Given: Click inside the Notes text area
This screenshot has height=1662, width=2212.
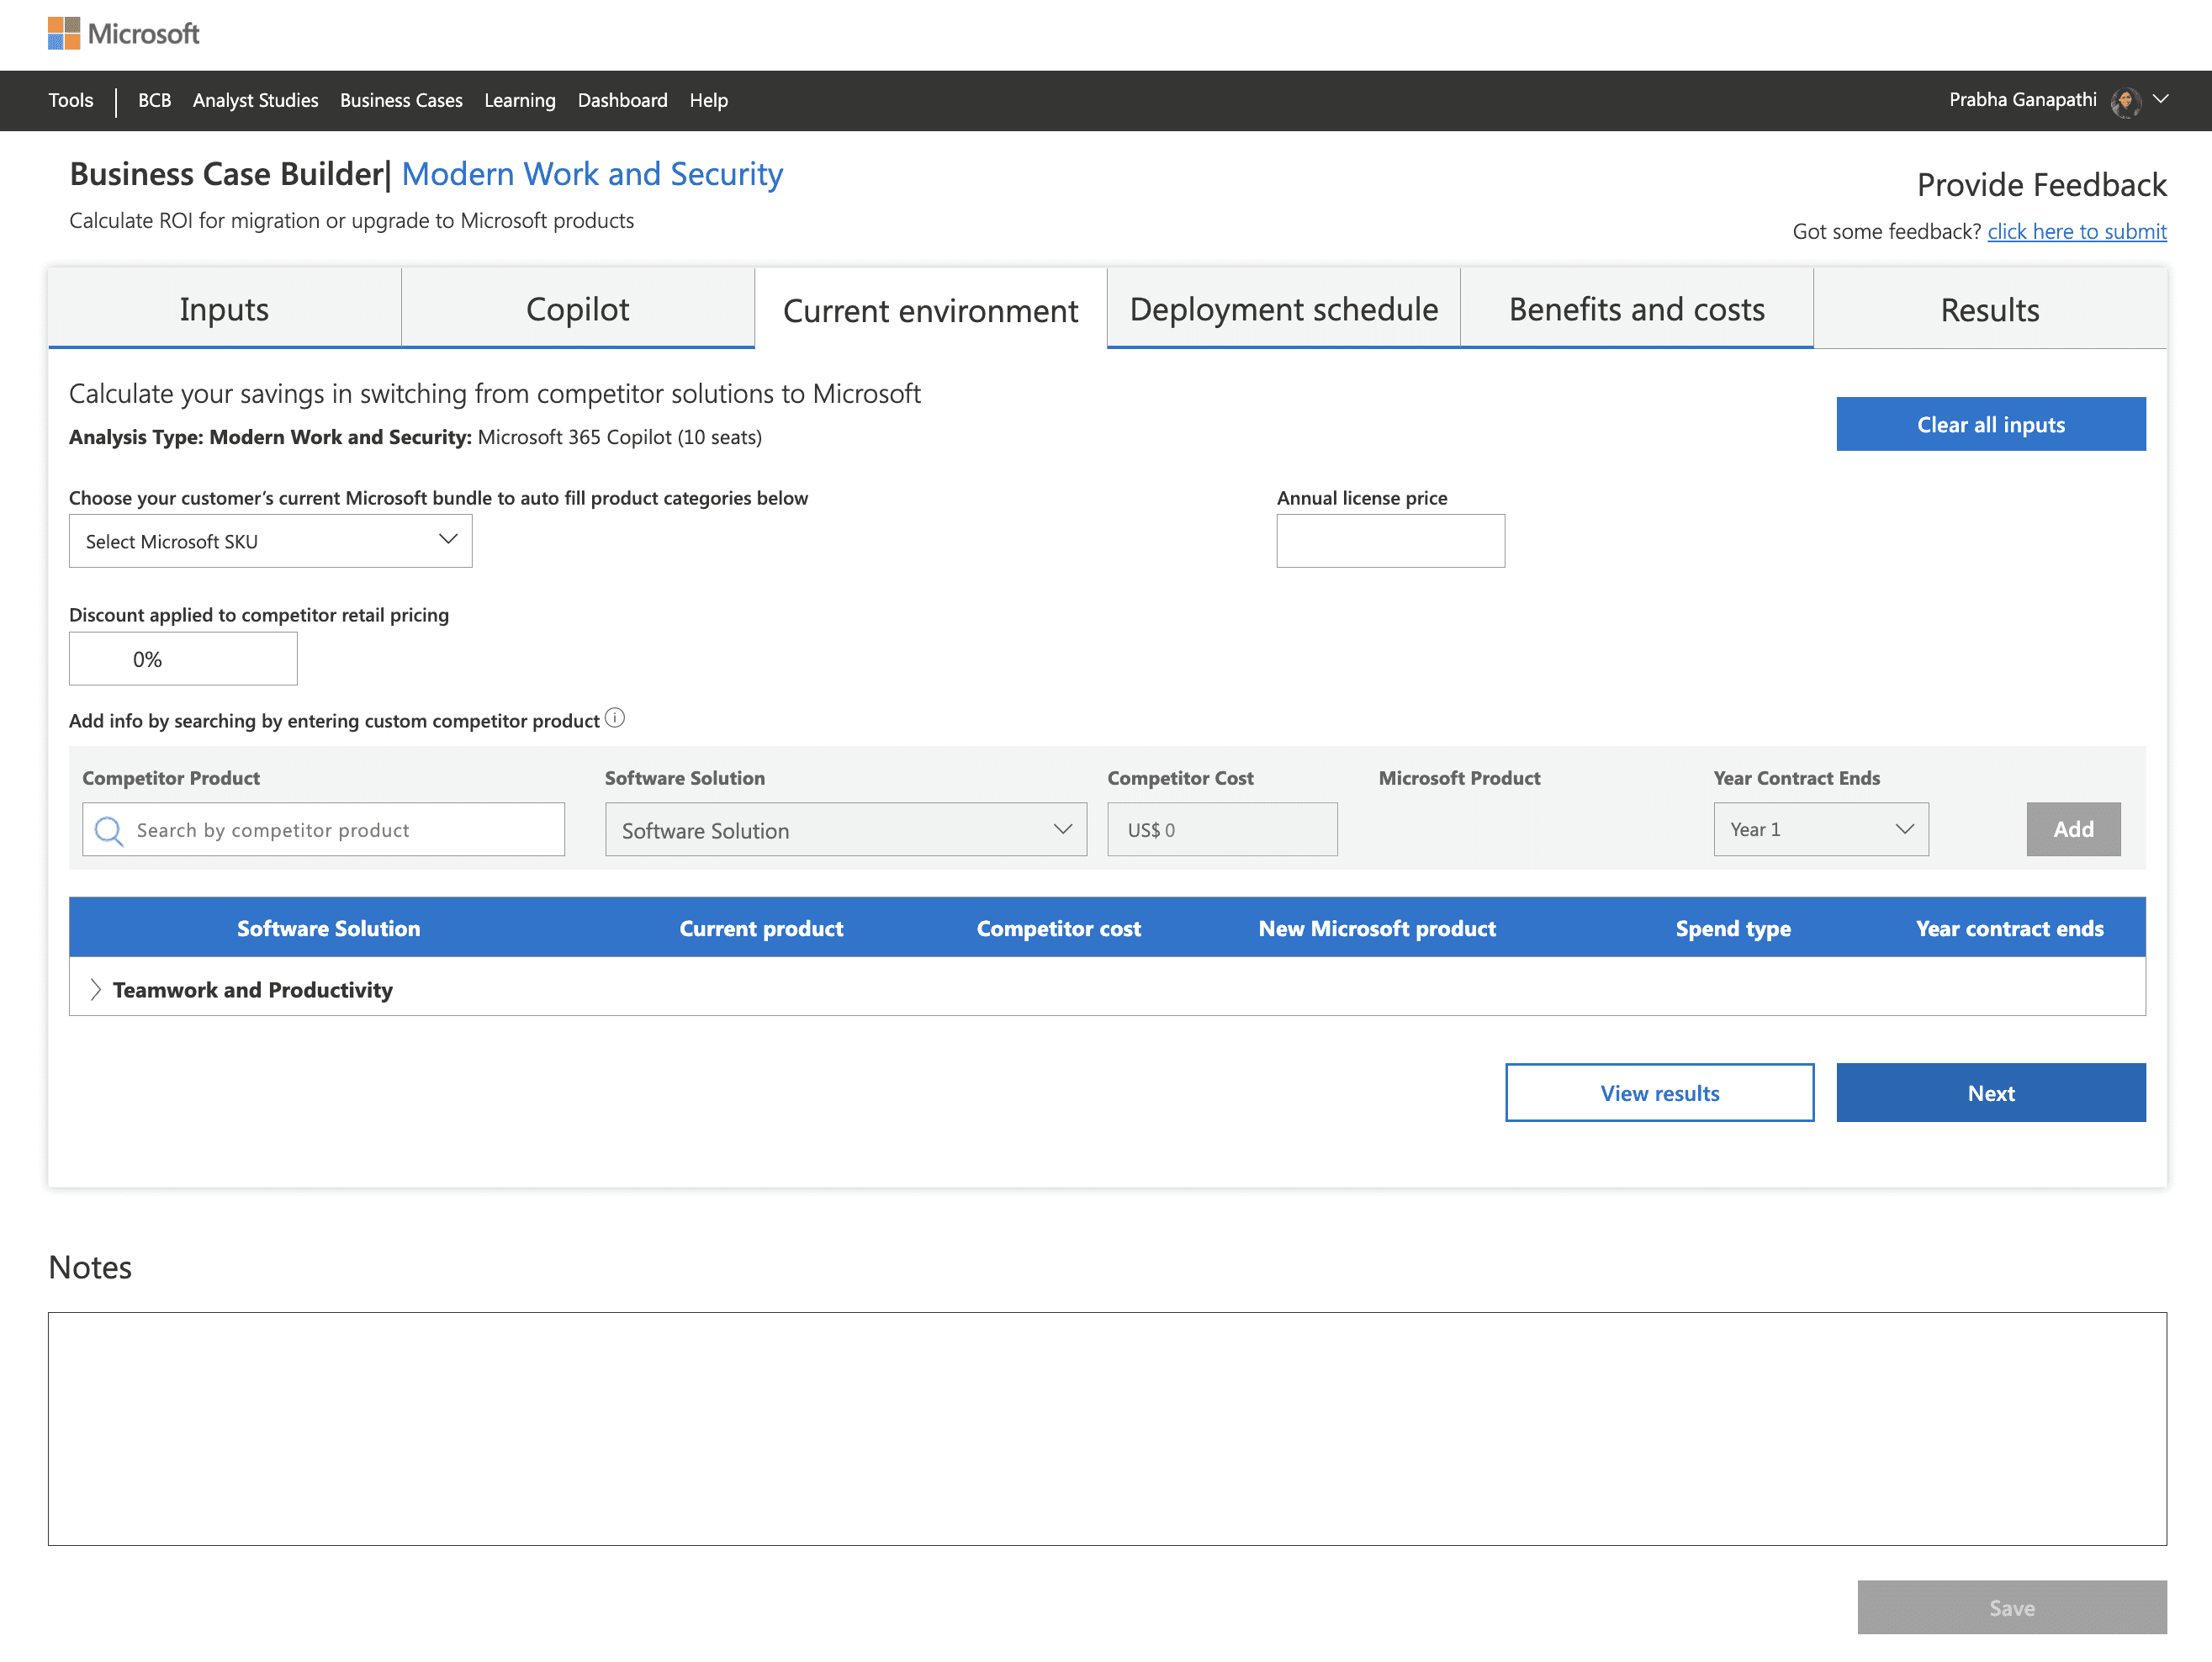Looking at the screenshot, I should [1106, 1428].
